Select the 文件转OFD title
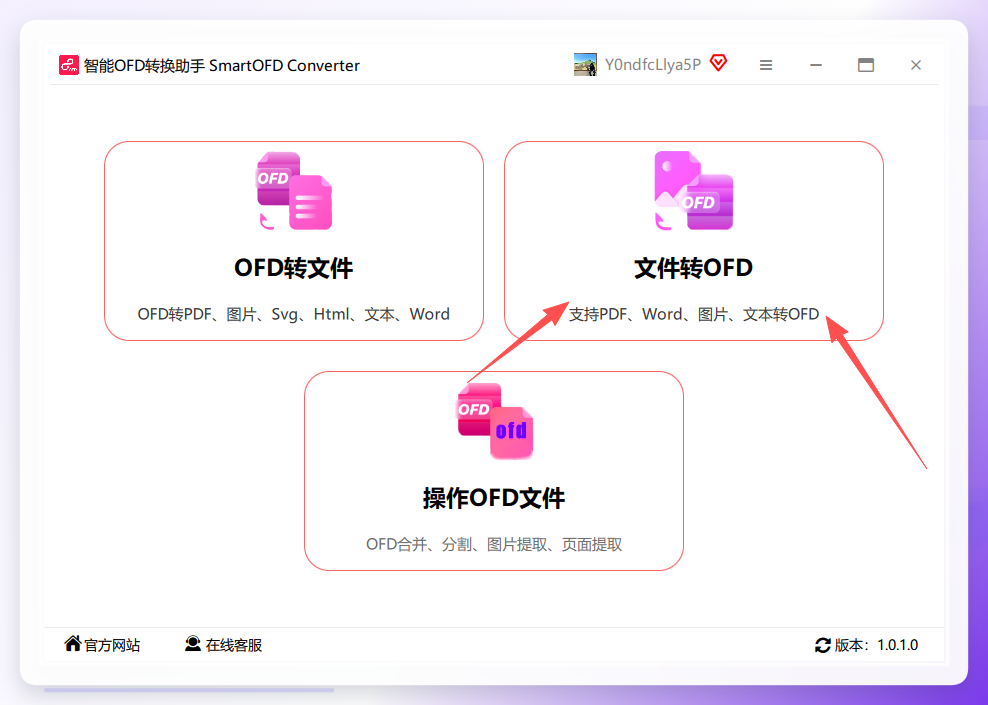This screenshot has height=705, width=988. 693,268
